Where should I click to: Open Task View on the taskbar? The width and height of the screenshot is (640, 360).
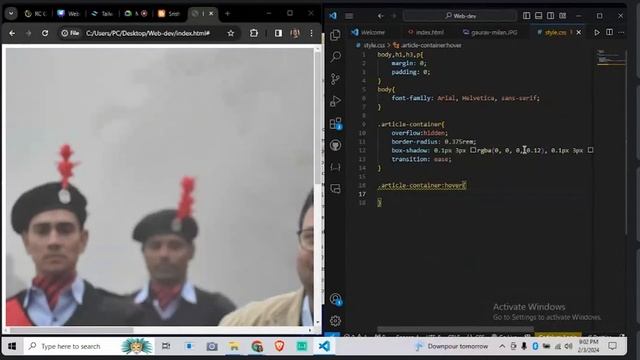pyautogui.click(x=166, y=346)
